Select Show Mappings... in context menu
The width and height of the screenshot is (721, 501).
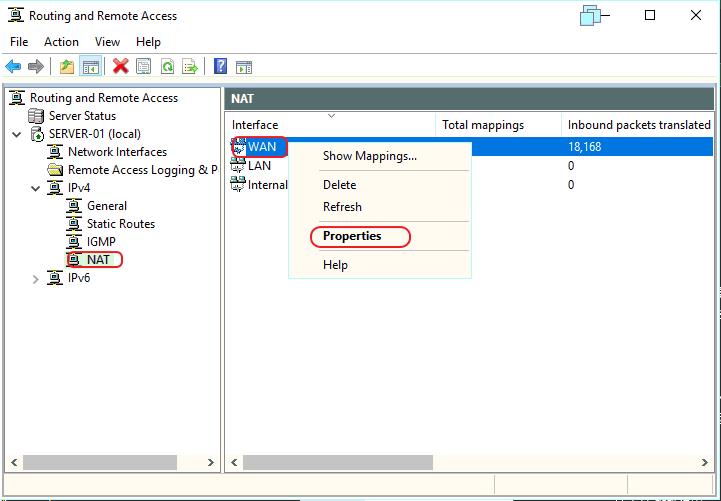tap(370, 156)
